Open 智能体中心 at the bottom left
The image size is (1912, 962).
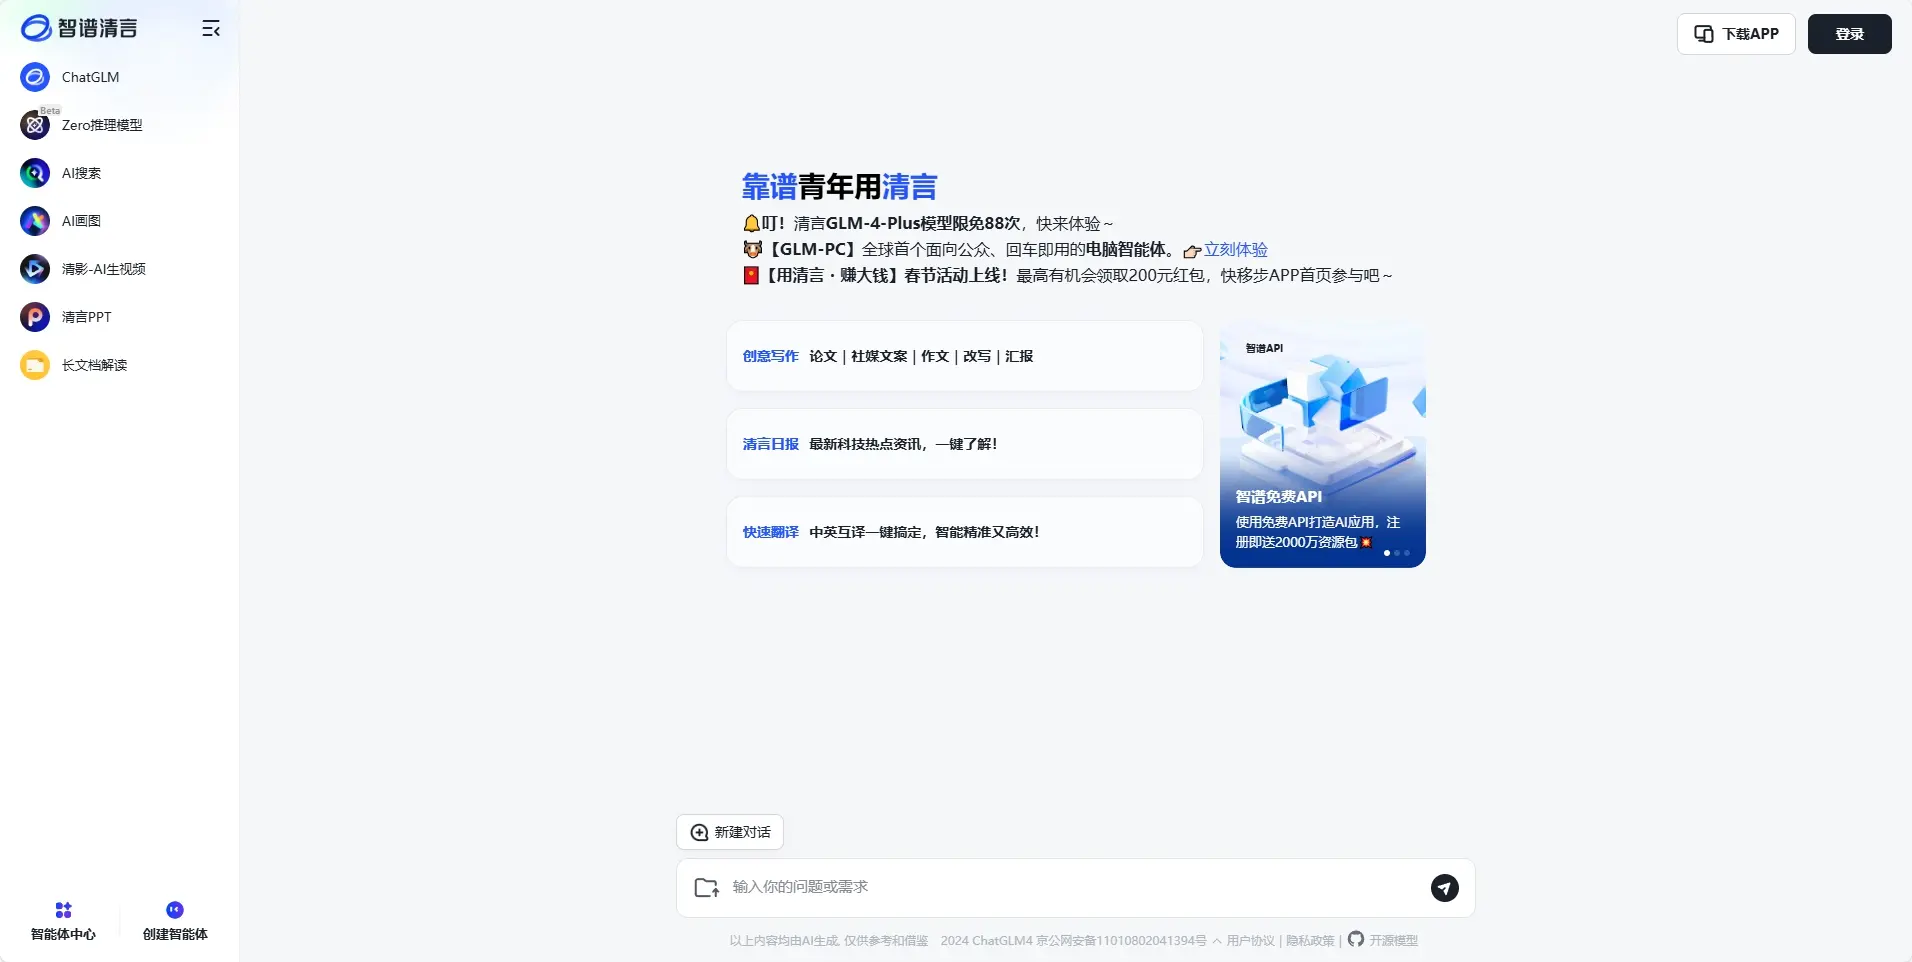(62, 919)
